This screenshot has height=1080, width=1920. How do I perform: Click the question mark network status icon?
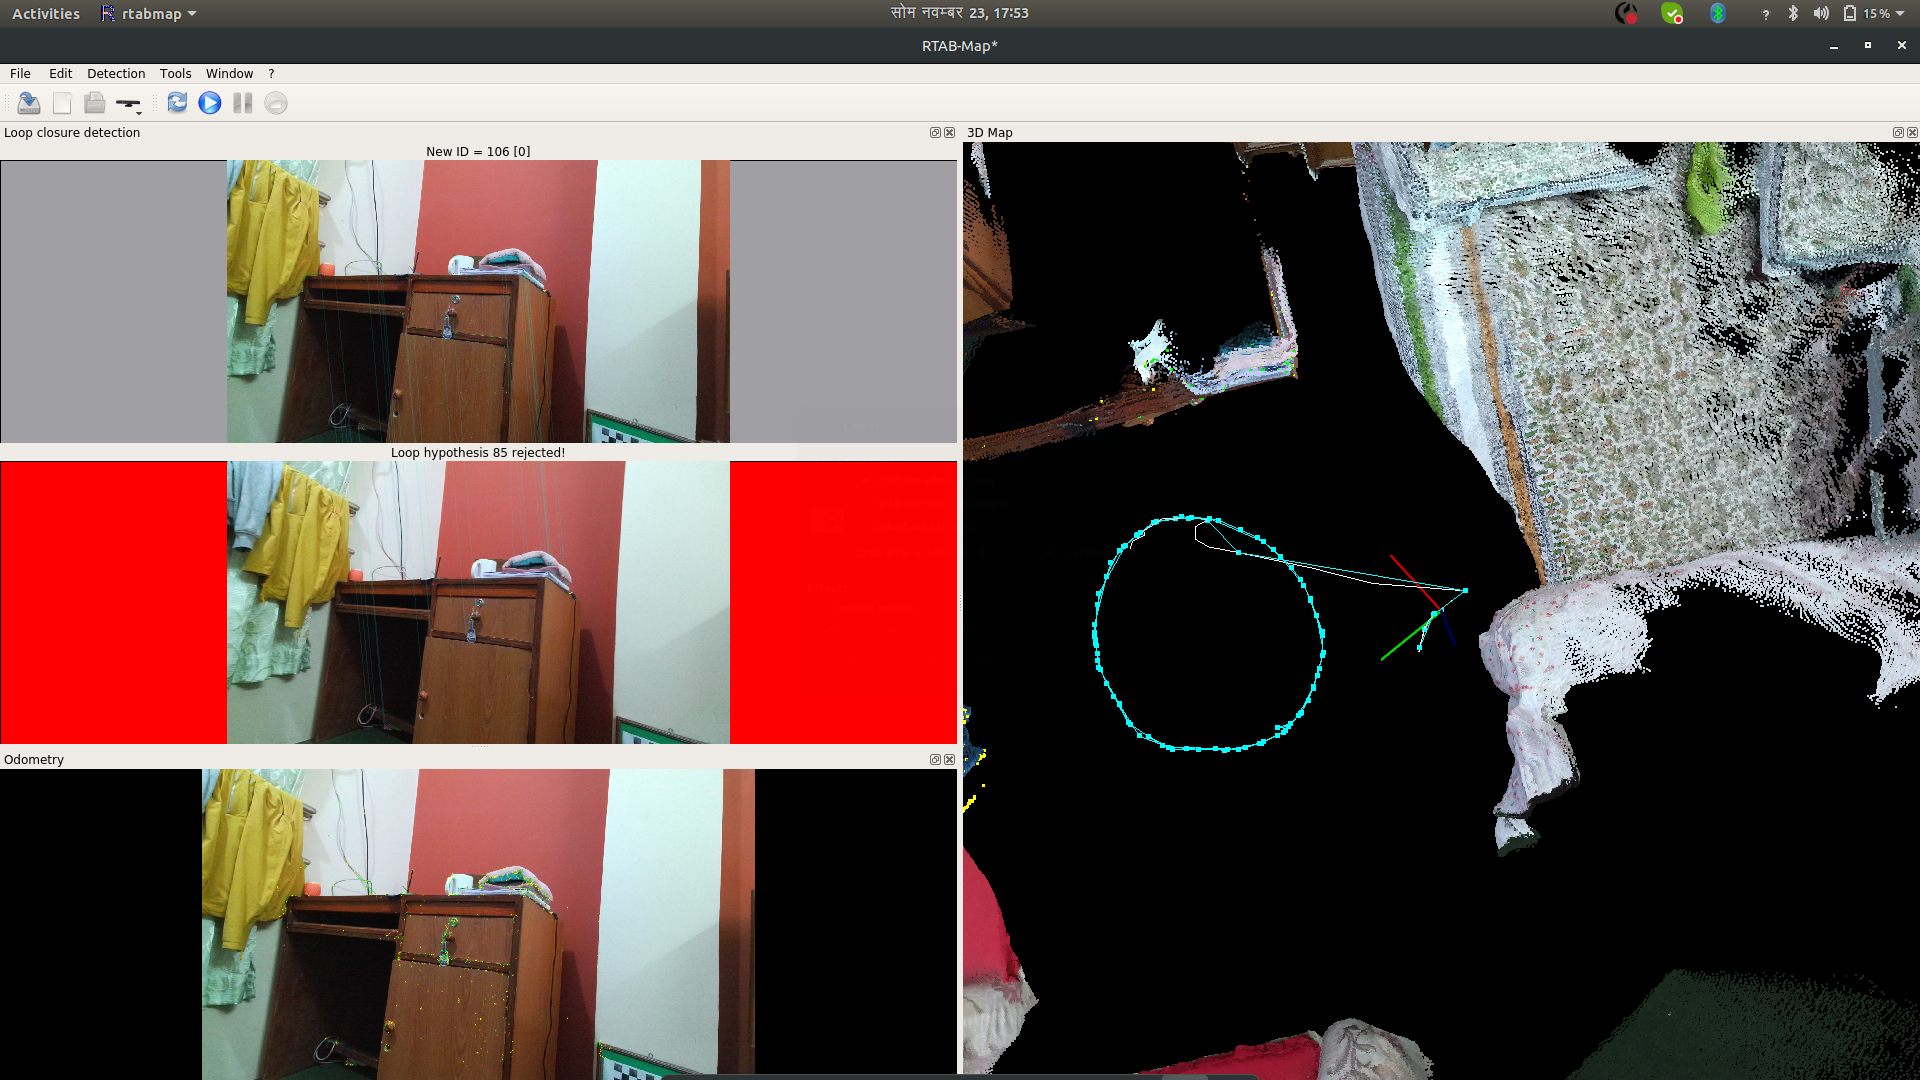(x=1765, y=14)
